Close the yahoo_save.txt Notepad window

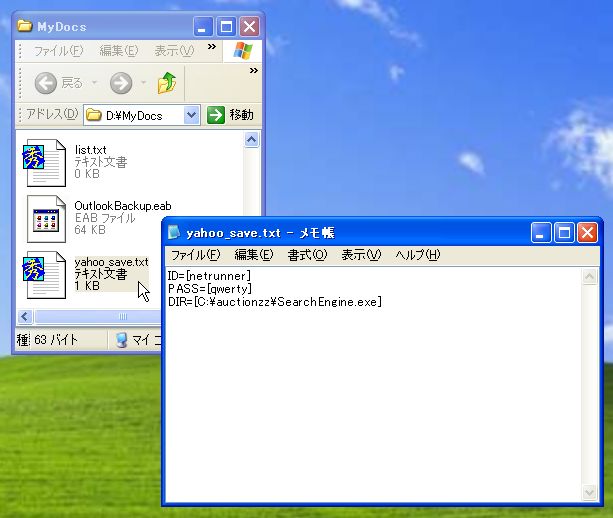point(587,233)
